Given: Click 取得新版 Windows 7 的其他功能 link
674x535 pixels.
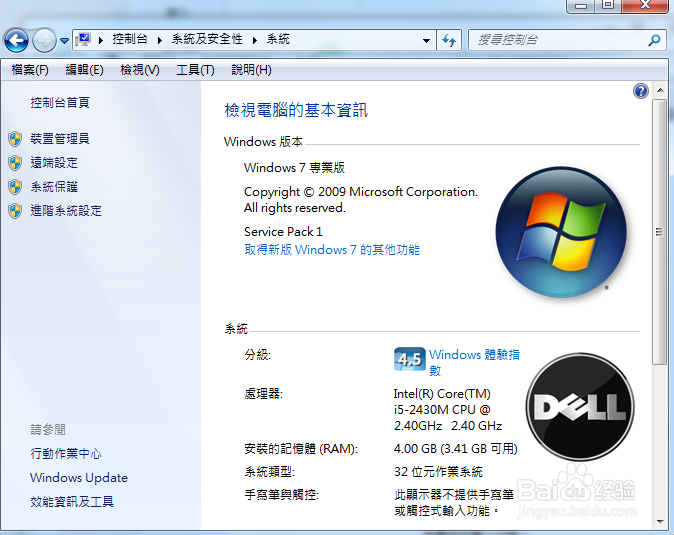Looking at the screenshot, I should 332,250.
